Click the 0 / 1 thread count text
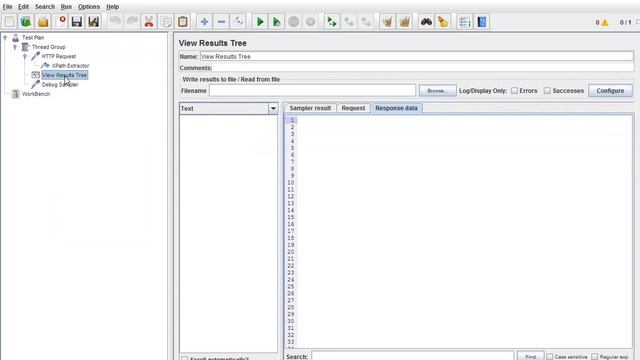 626,22
